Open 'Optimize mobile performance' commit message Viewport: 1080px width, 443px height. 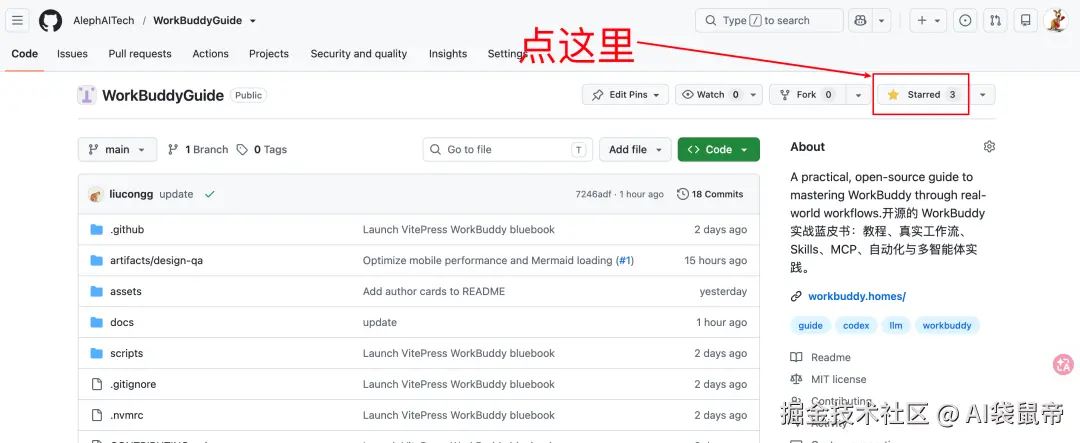(487, 260)
